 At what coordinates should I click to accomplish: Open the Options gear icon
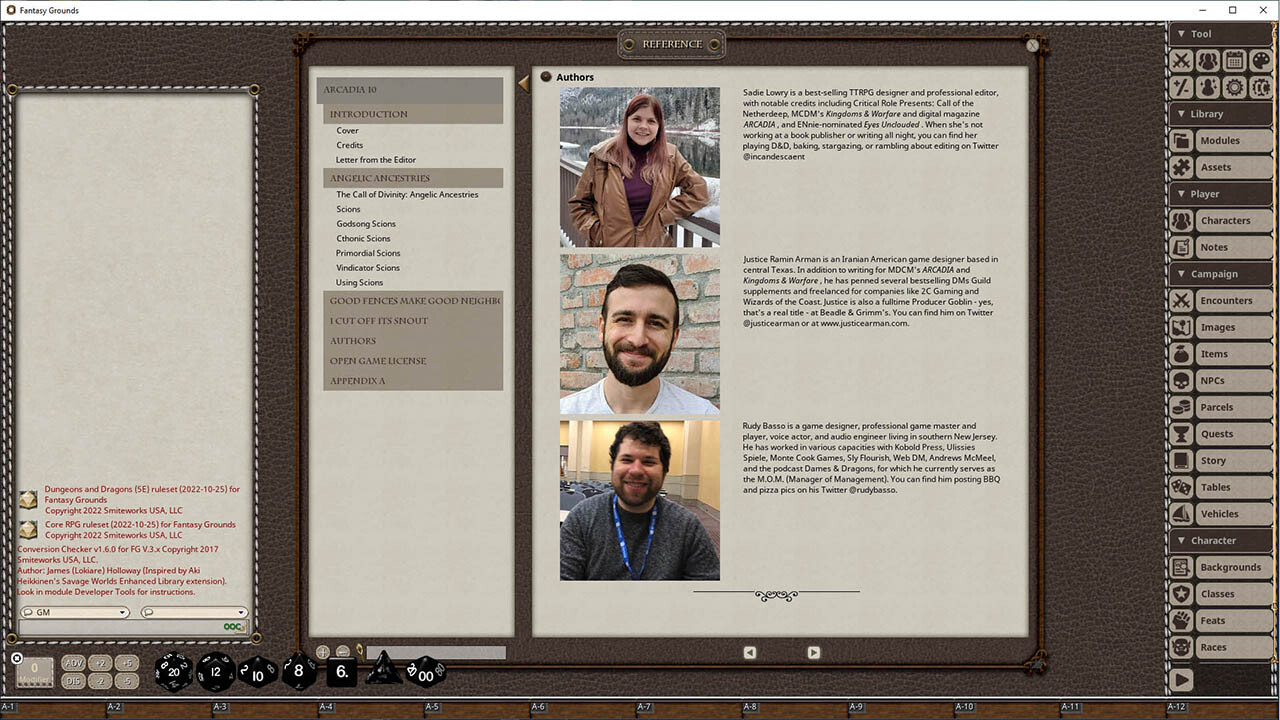[1233, 88]
